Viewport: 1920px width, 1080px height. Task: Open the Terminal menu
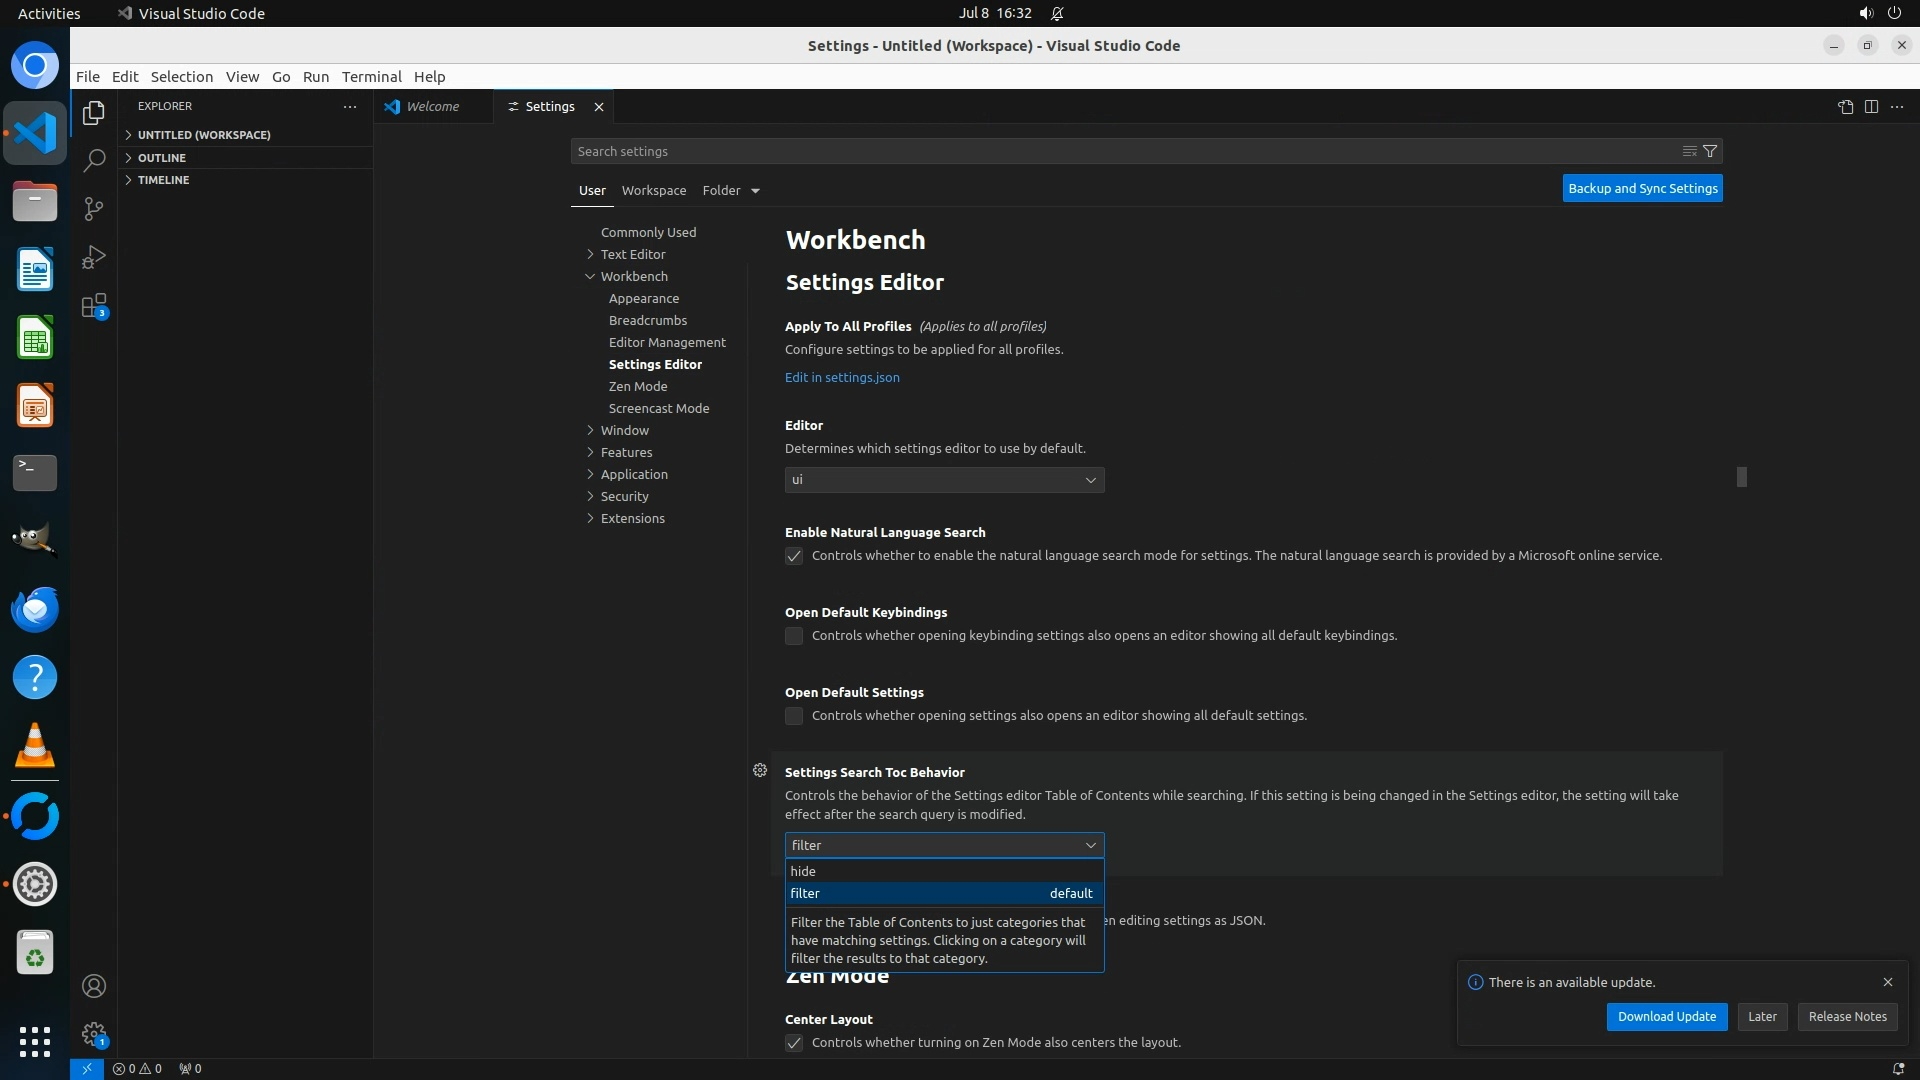coord(371,77)
